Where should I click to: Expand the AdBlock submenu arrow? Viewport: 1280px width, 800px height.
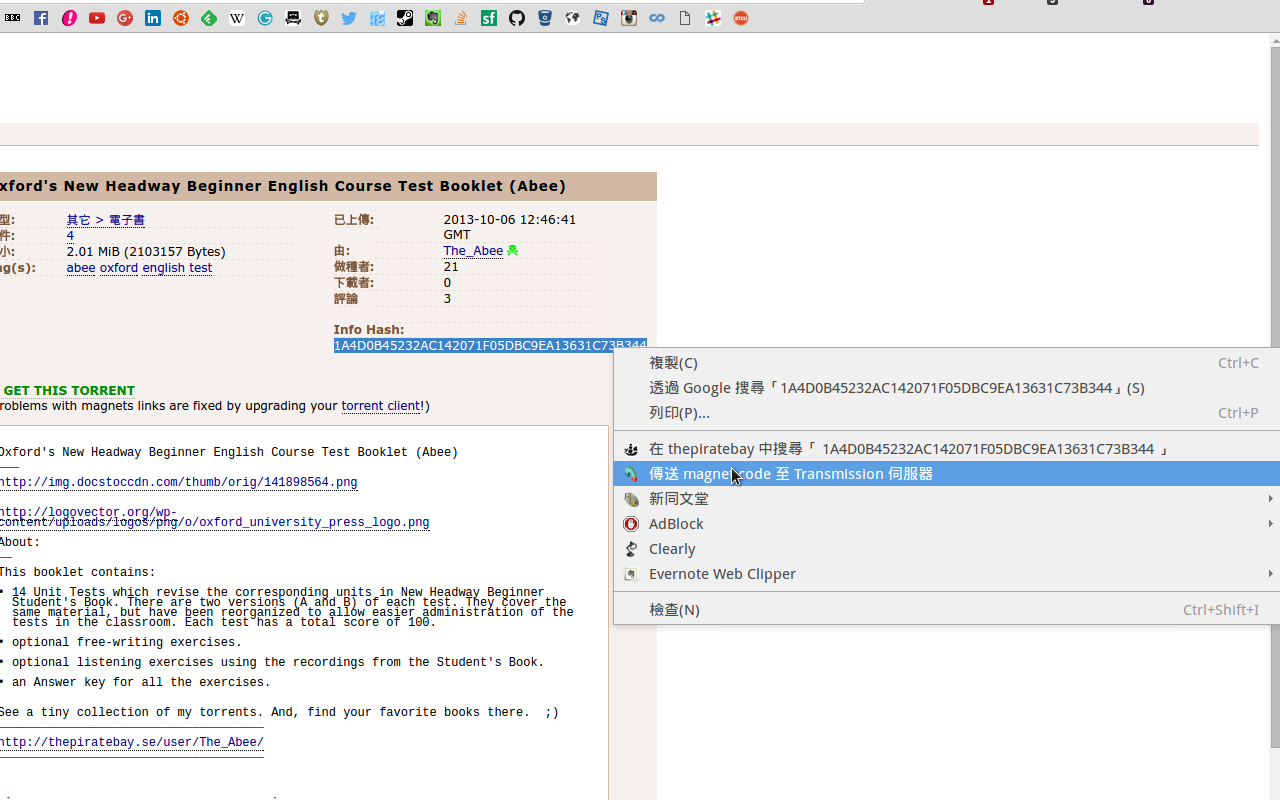tap(1271, 523)
